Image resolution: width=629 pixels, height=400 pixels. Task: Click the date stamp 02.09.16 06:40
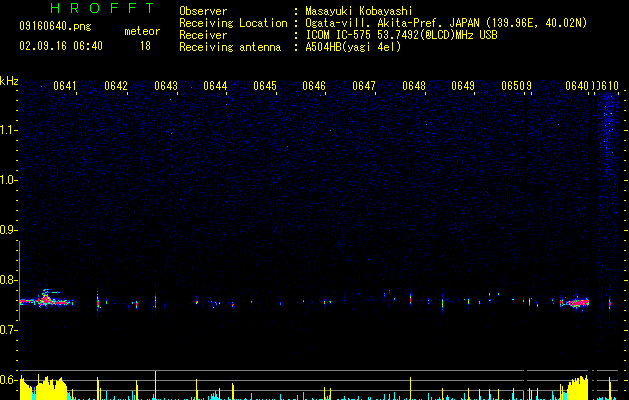pos(61,46)
